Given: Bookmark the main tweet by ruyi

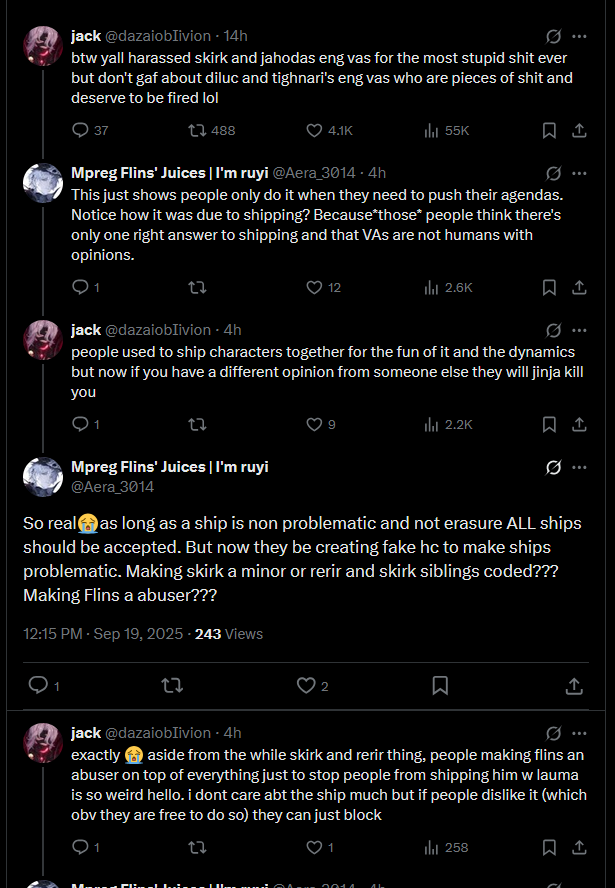Looking at the screenshot, I should [x=440, y=686].
